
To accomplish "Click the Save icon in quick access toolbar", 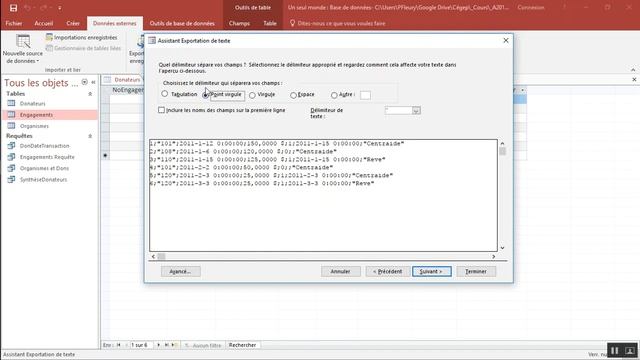I will click(x=13, y=8).
